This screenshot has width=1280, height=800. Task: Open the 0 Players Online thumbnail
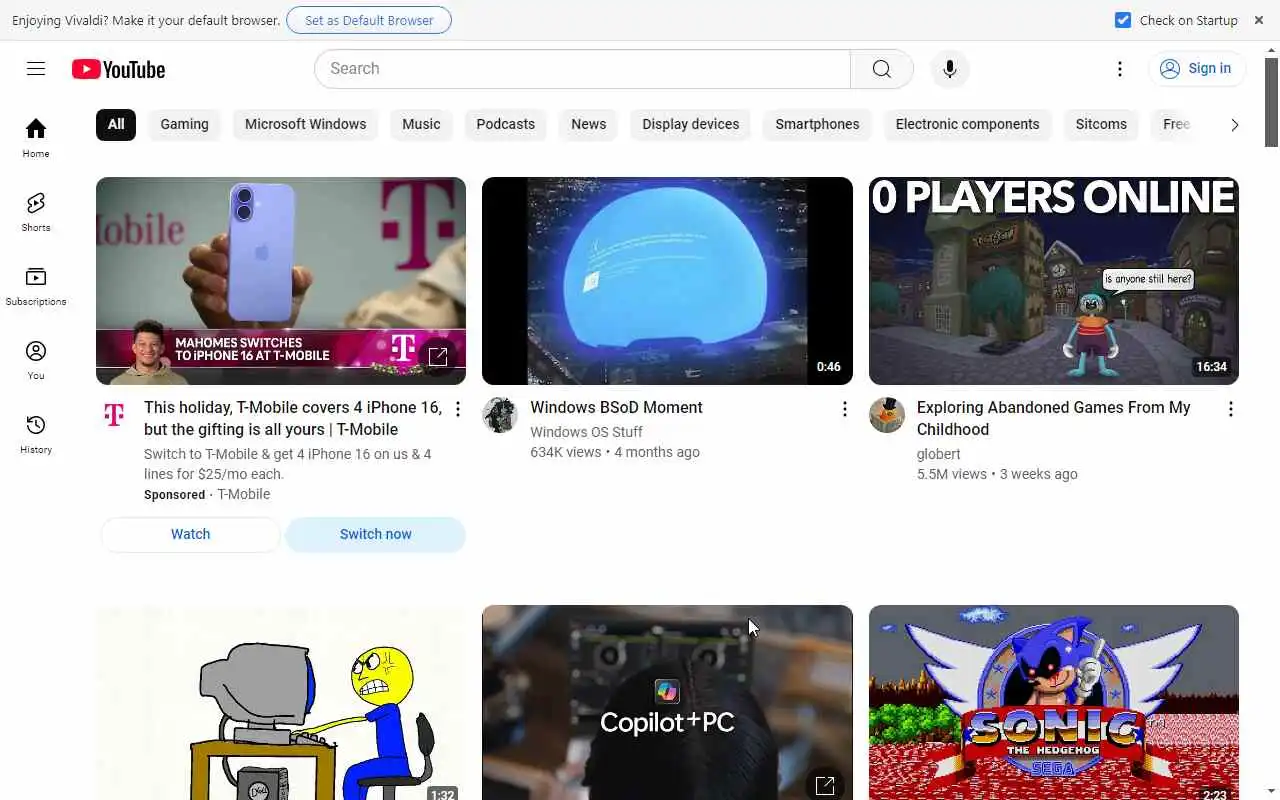click(1054, 281)
